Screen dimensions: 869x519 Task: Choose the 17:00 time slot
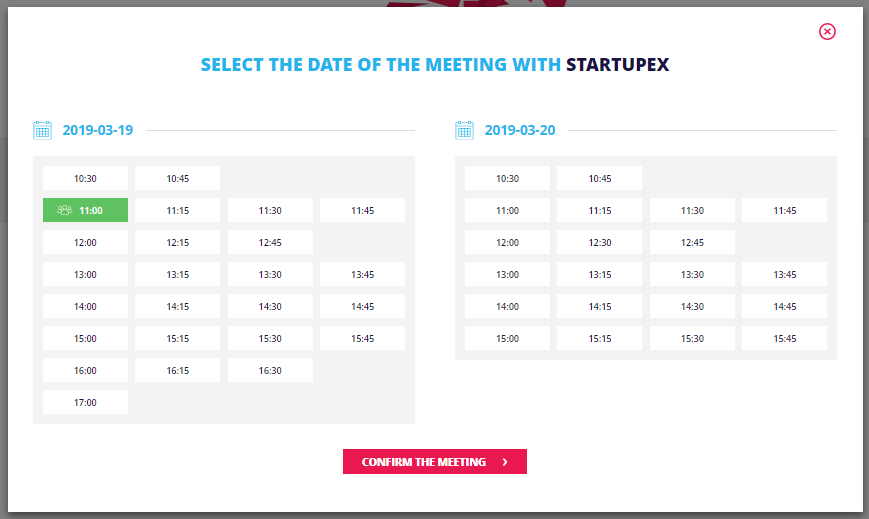pos(85,402)
